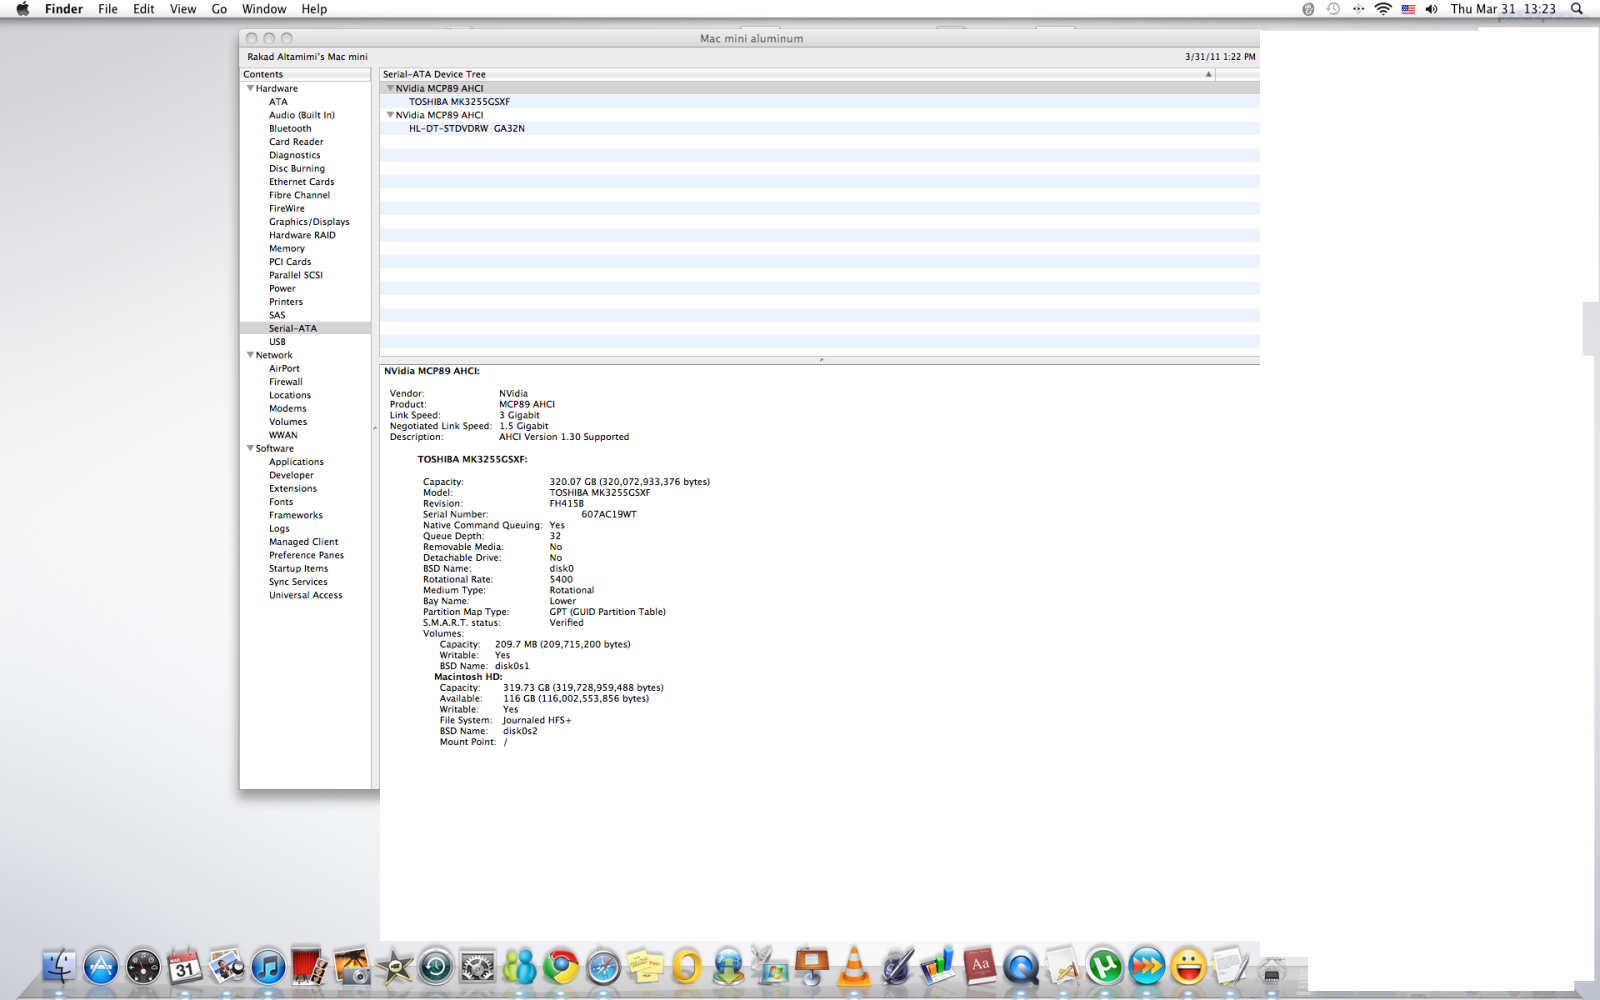Open the Wi-Fi status menu
This screenshot has height=1000, width=1600.
pyautogui.click(x=1383, y=9)
